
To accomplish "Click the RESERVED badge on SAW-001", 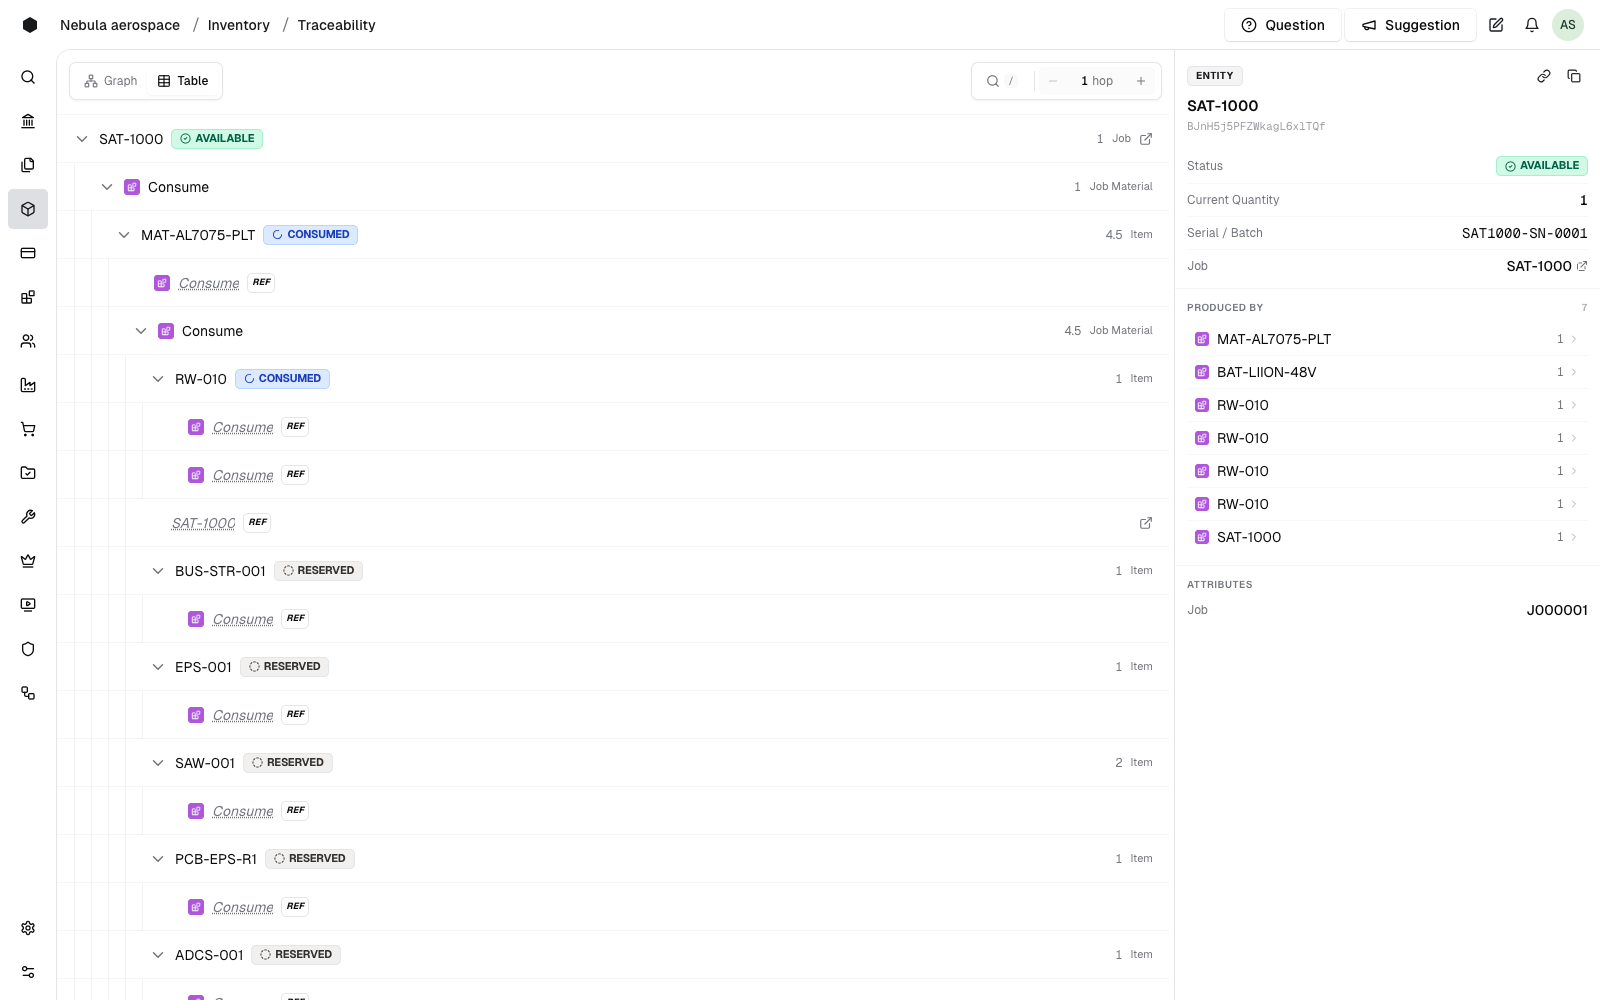I will (x=288, y=763).
